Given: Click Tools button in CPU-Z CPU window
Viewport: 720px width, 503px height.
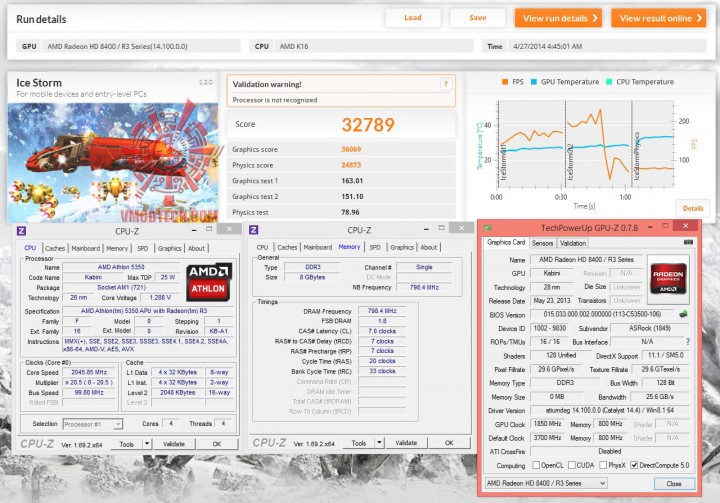Looking at the screenshot, I should point(127,444).
